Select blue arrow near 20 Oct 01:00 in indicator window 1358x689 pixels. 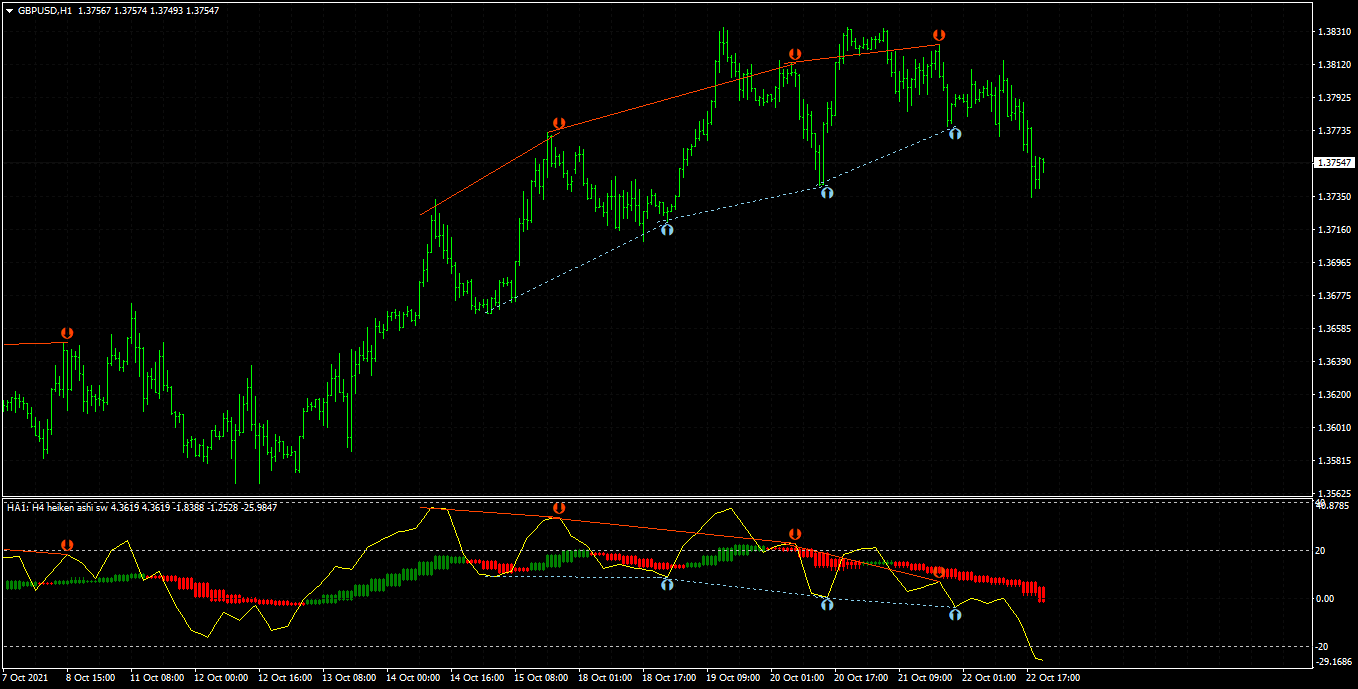pyautogui.click(x=827, y=604)
